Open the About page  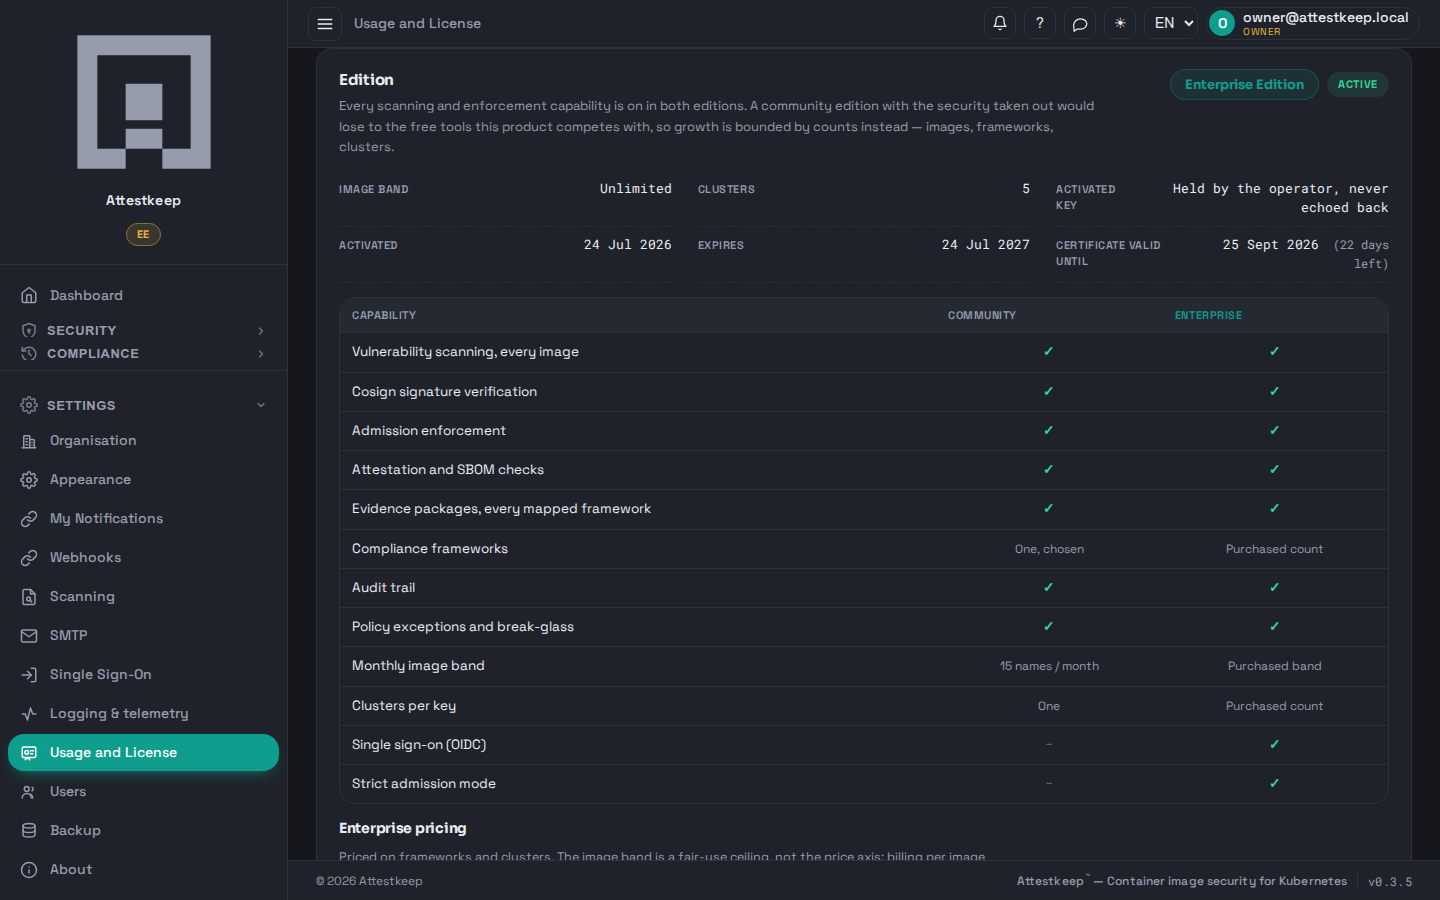coord(143,870)
